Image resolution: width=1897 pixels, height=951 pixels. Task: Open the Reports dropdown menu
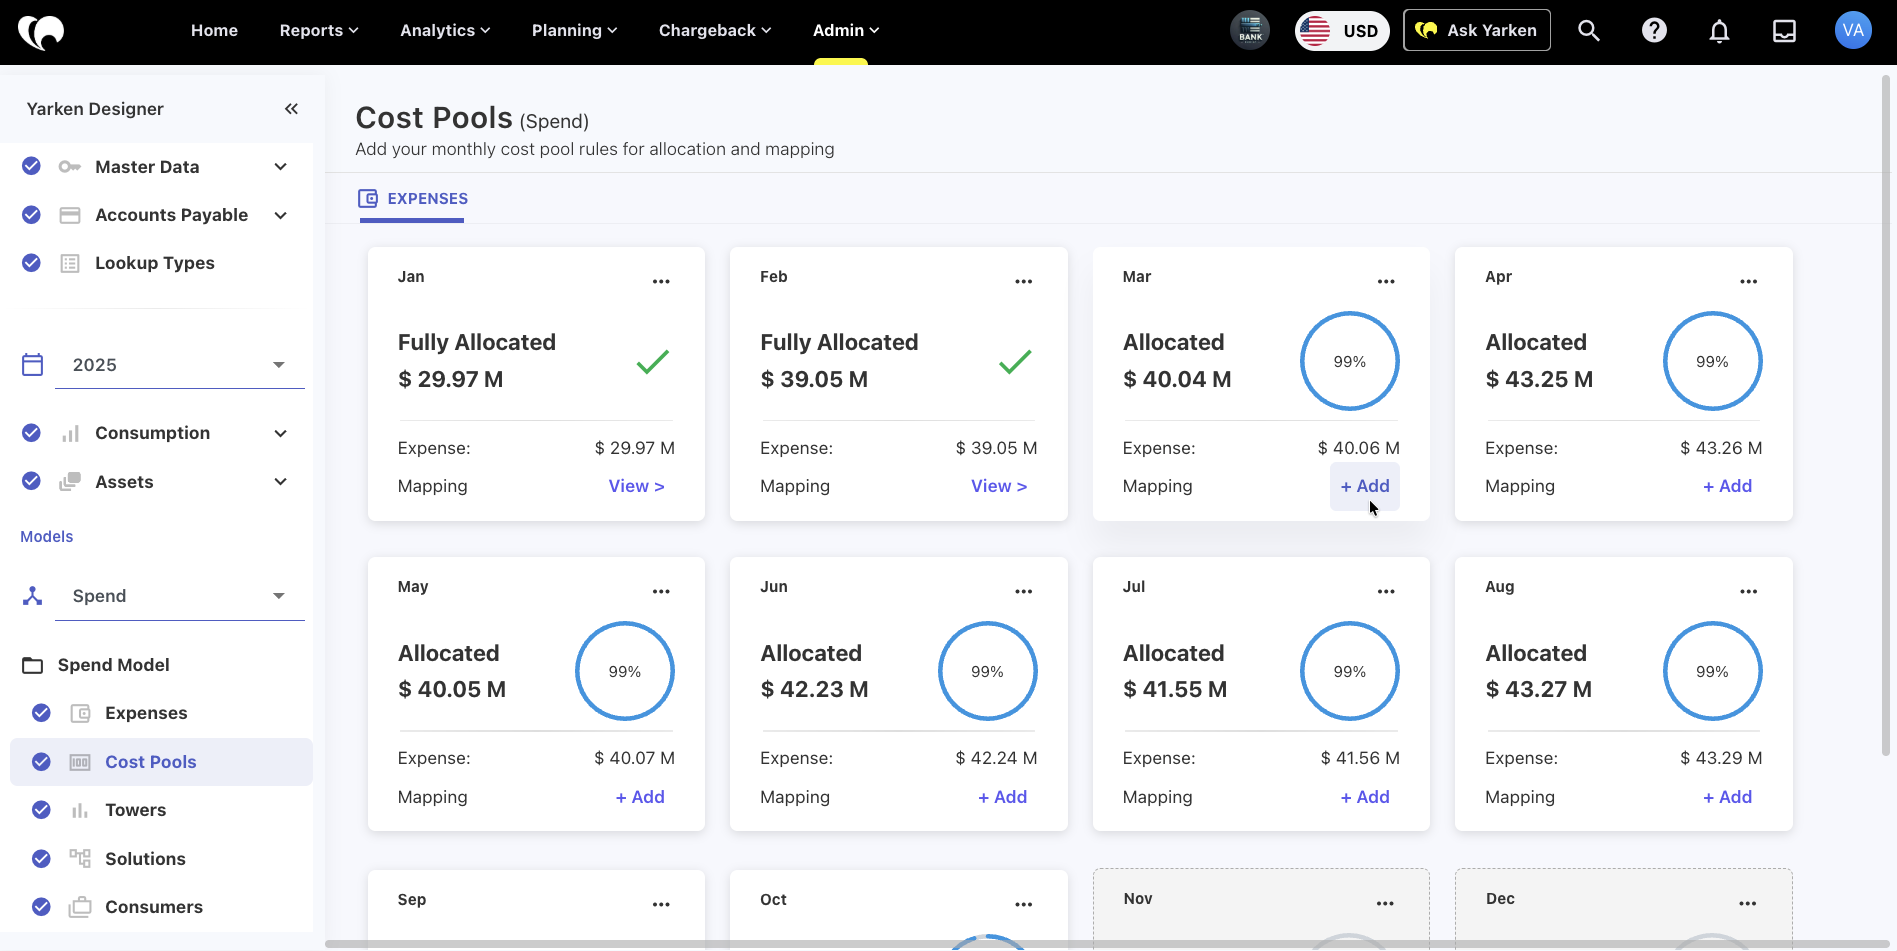tap(319, 31)
